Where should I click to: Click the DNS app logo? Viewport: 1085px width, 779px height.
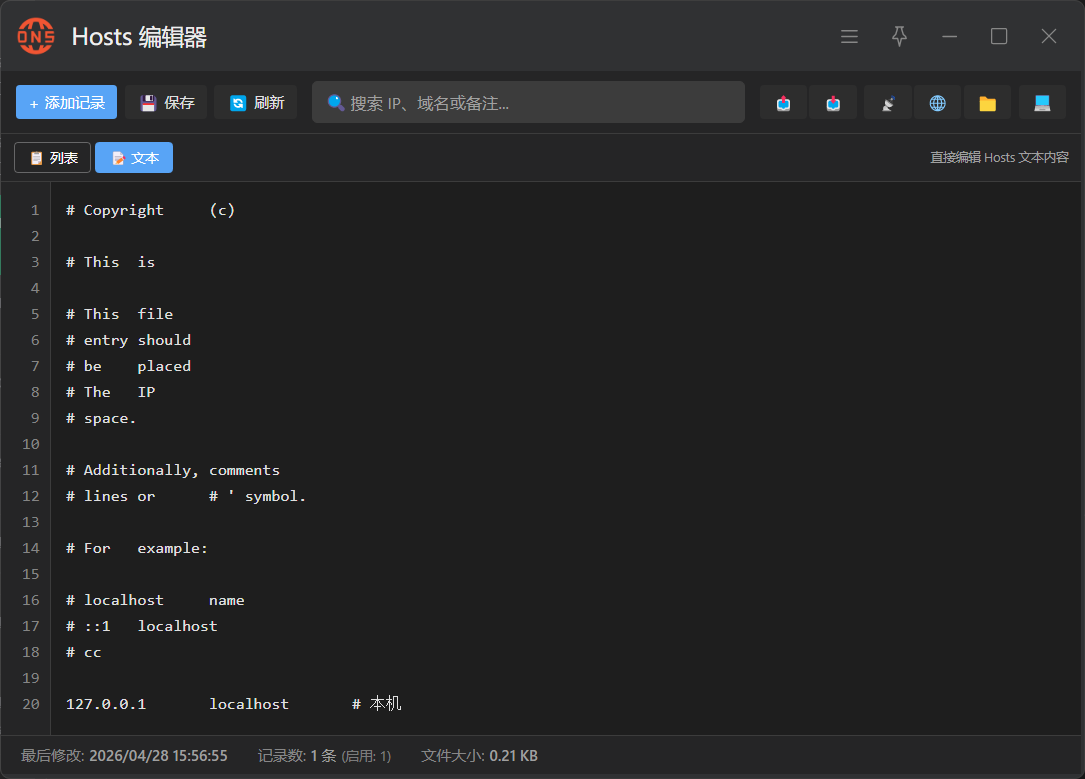(x=36, y=37)
